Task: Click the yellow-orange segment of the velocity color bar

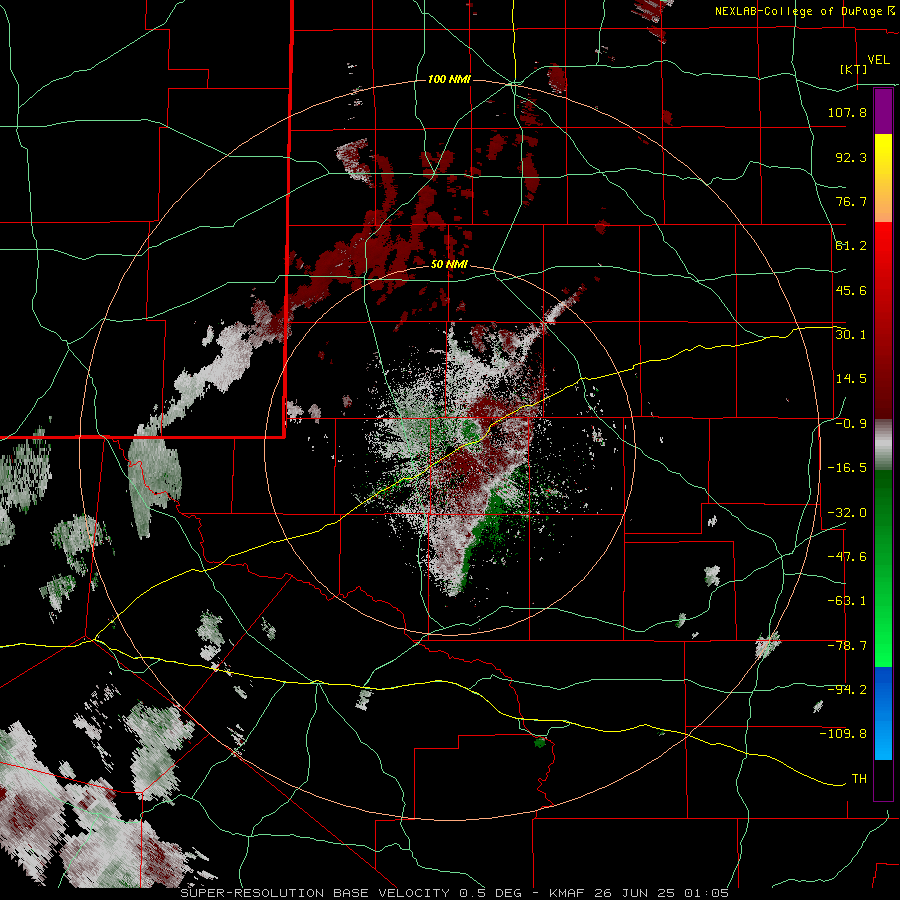Action: pos(883,178)
